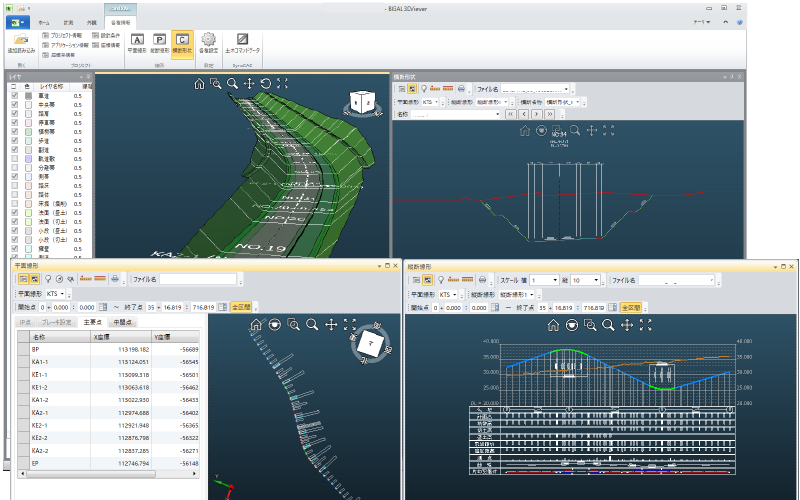This screenshot has height=500, width=800.
Task: Open 平面線形 KTS dropdown in 横断形状 panel
Action: (x=436, y=102)
